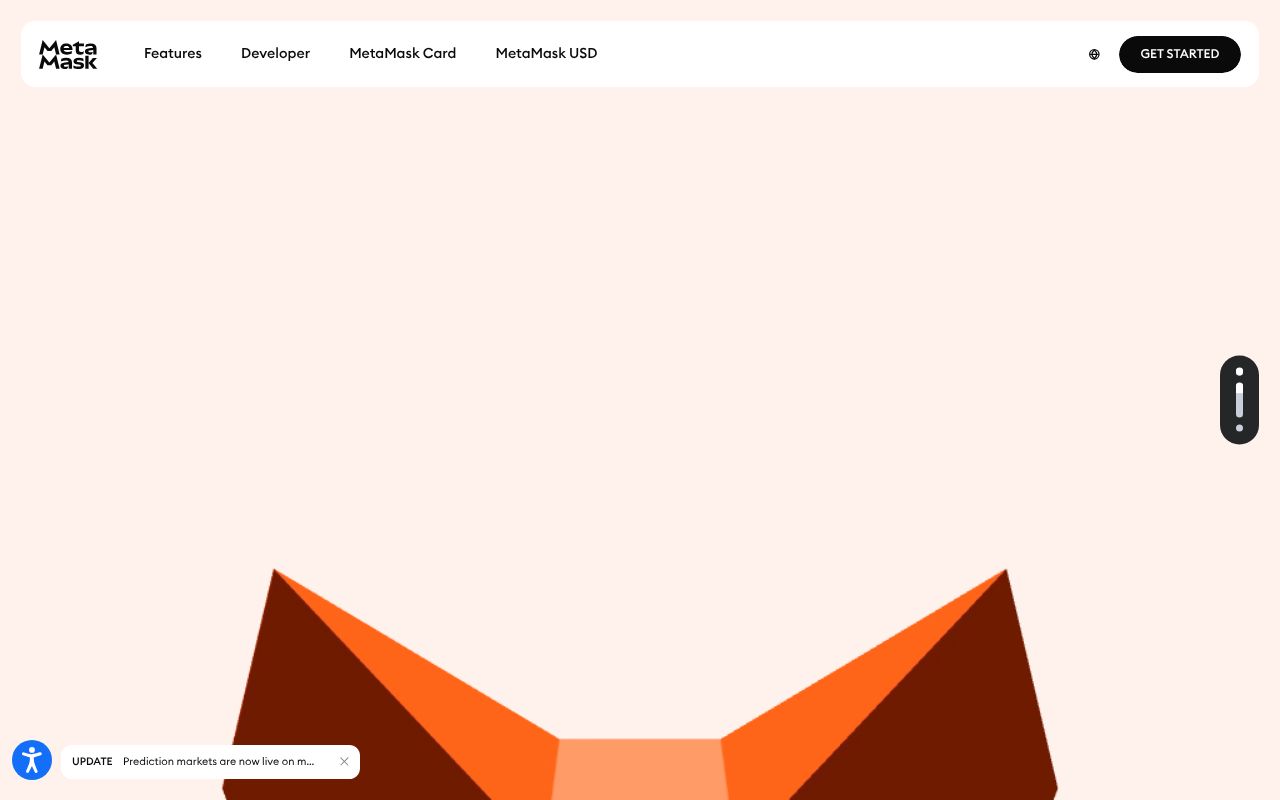
Task: Read the prediction markets announcement message
Action: [219, 761]
